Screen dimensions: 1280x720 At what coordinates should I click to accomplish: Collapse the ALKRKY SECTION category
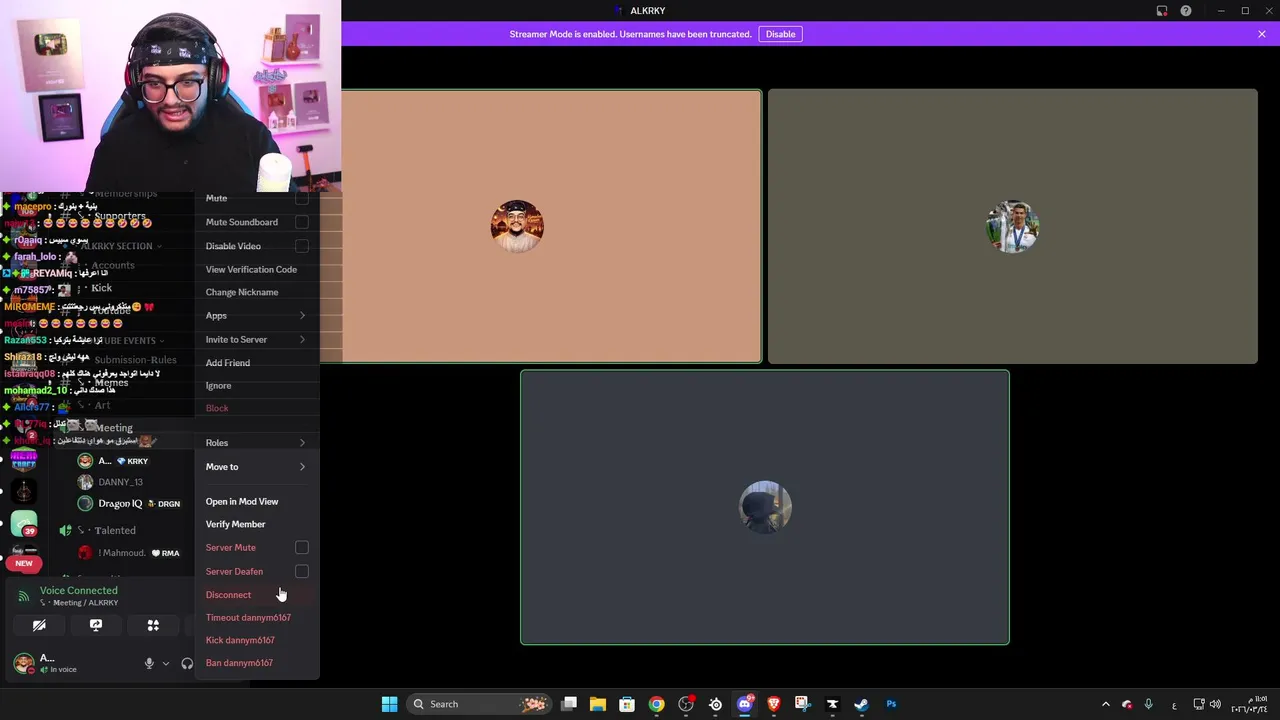coord(117,246)
